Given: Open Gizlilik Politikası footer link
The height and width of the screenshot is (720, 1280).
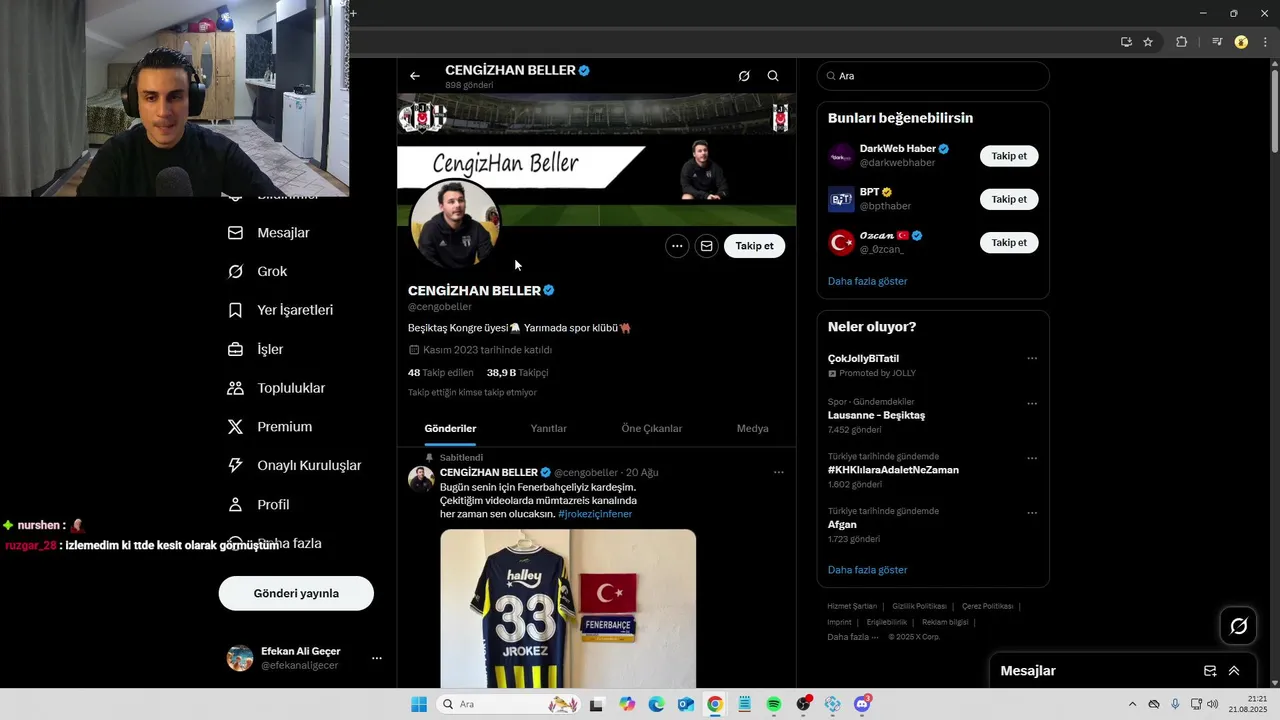Looking at the screenshot, I should pyautogui.click(x=919, y=606).
